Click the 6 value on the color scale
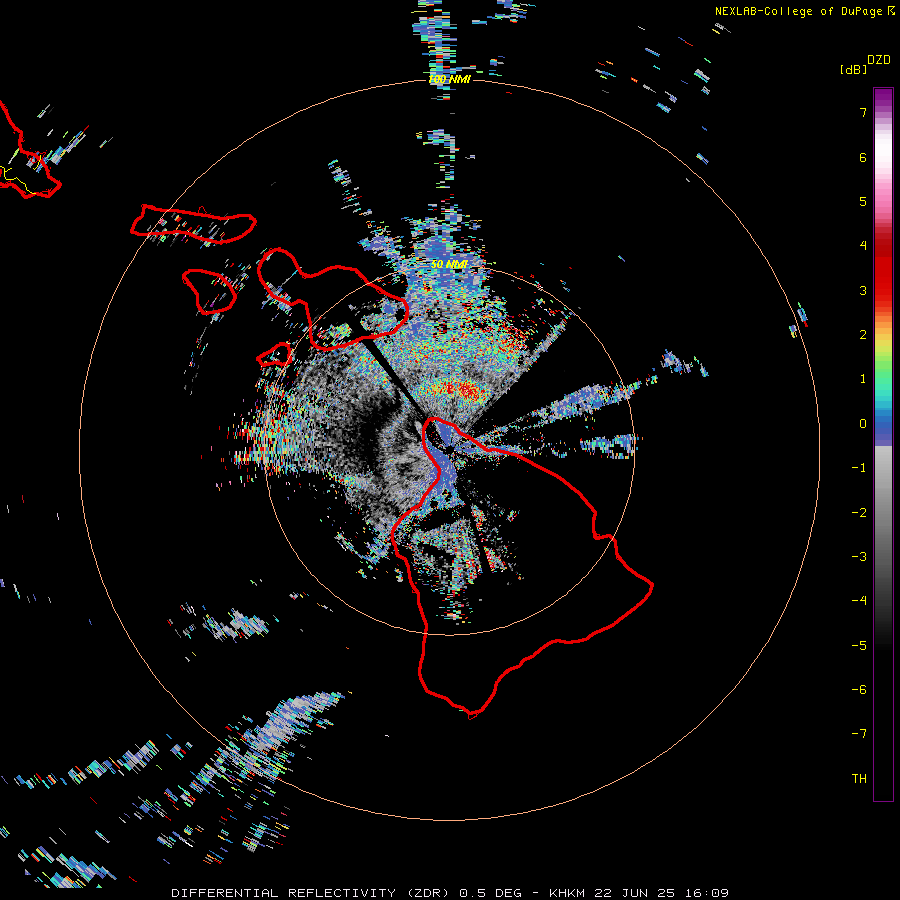 [863, 157]
